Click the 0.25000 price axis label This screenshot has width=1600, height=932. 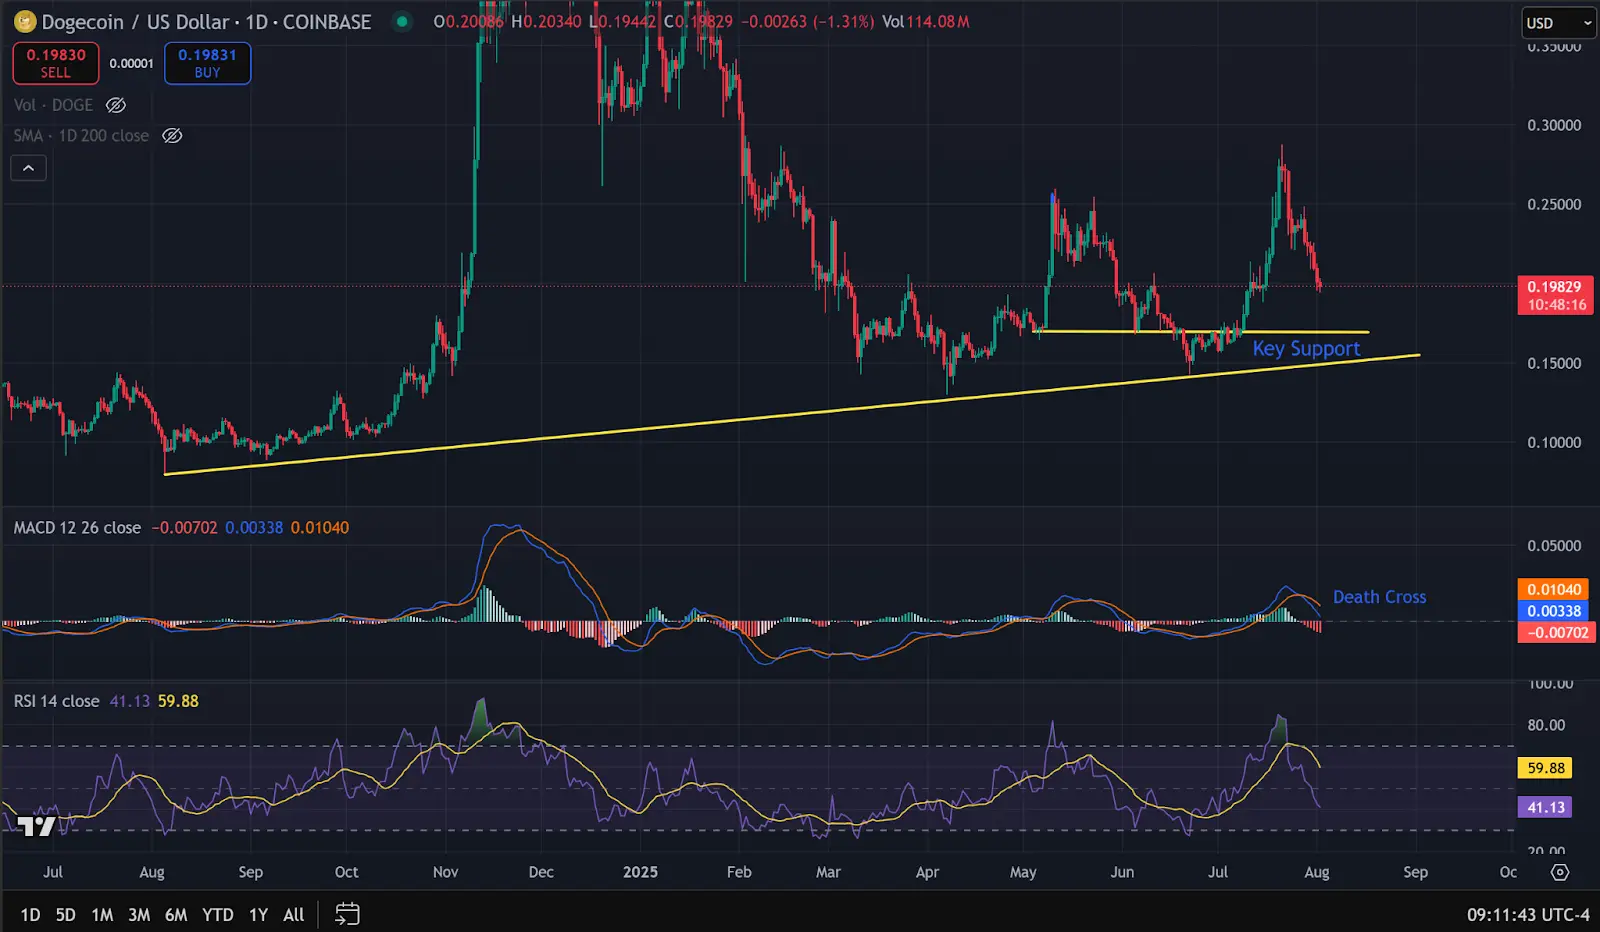coord(1554,204)
